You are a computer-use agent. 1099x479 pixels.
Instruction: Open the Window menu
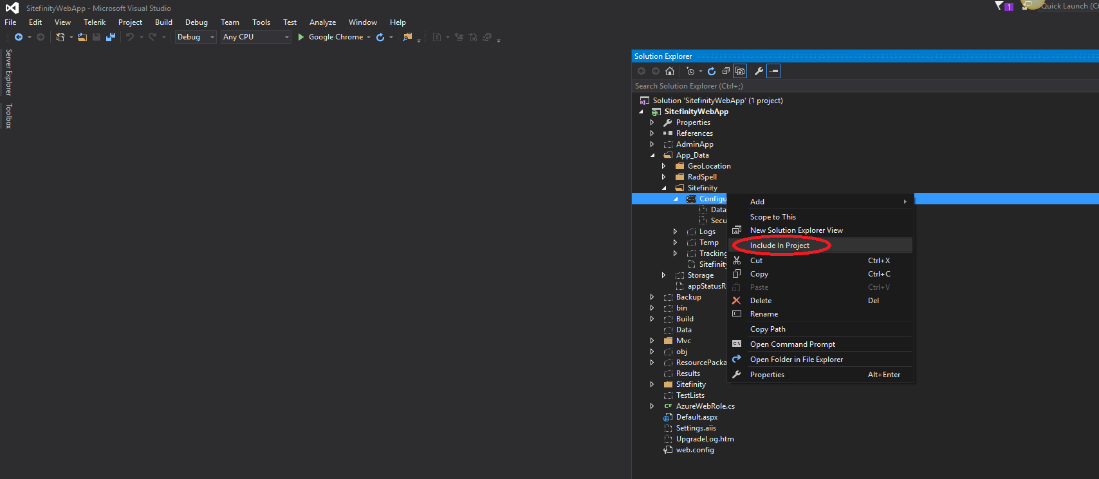pyautogui.click(x=362, y=22)
